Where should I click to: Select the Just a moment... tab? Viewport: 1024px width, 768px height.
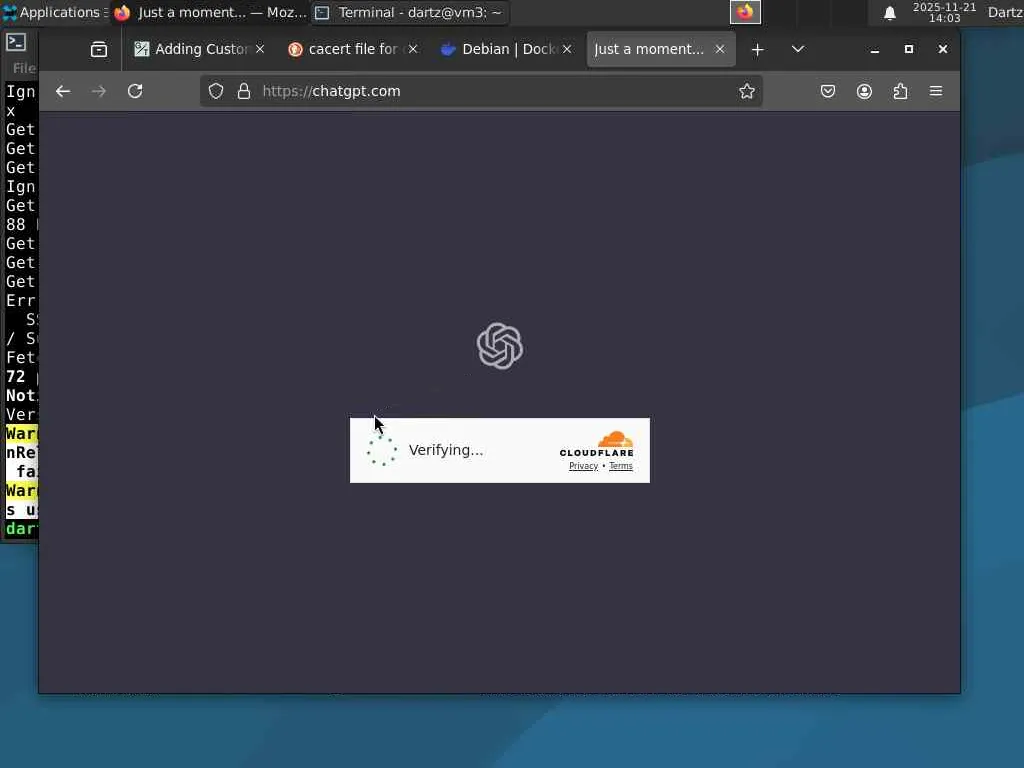pos(648,50)
